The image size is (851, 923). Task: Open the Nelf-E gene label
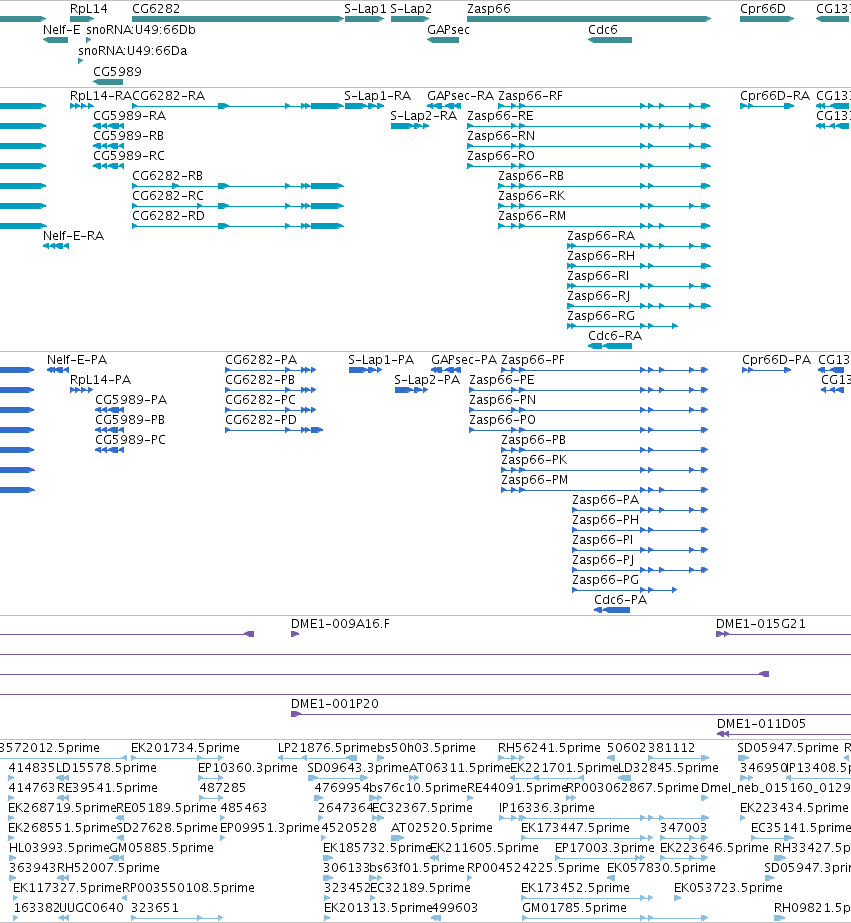pos(62,30)
